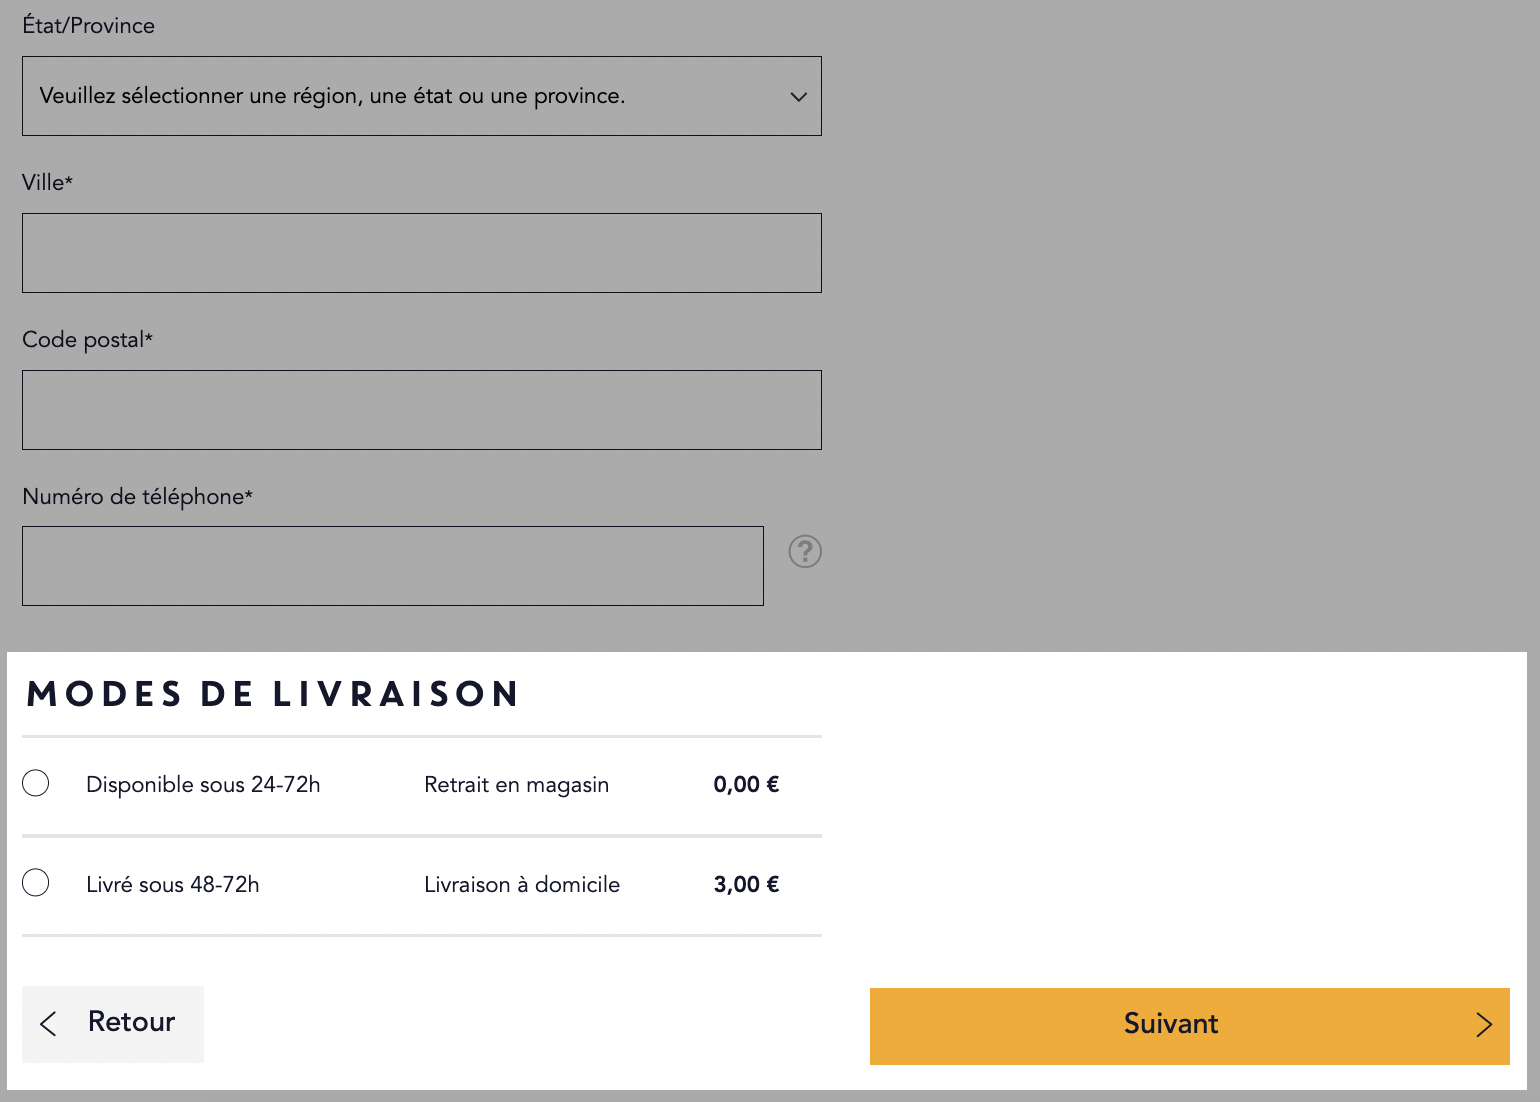Expand the region list via its arrow

point(799,97)
